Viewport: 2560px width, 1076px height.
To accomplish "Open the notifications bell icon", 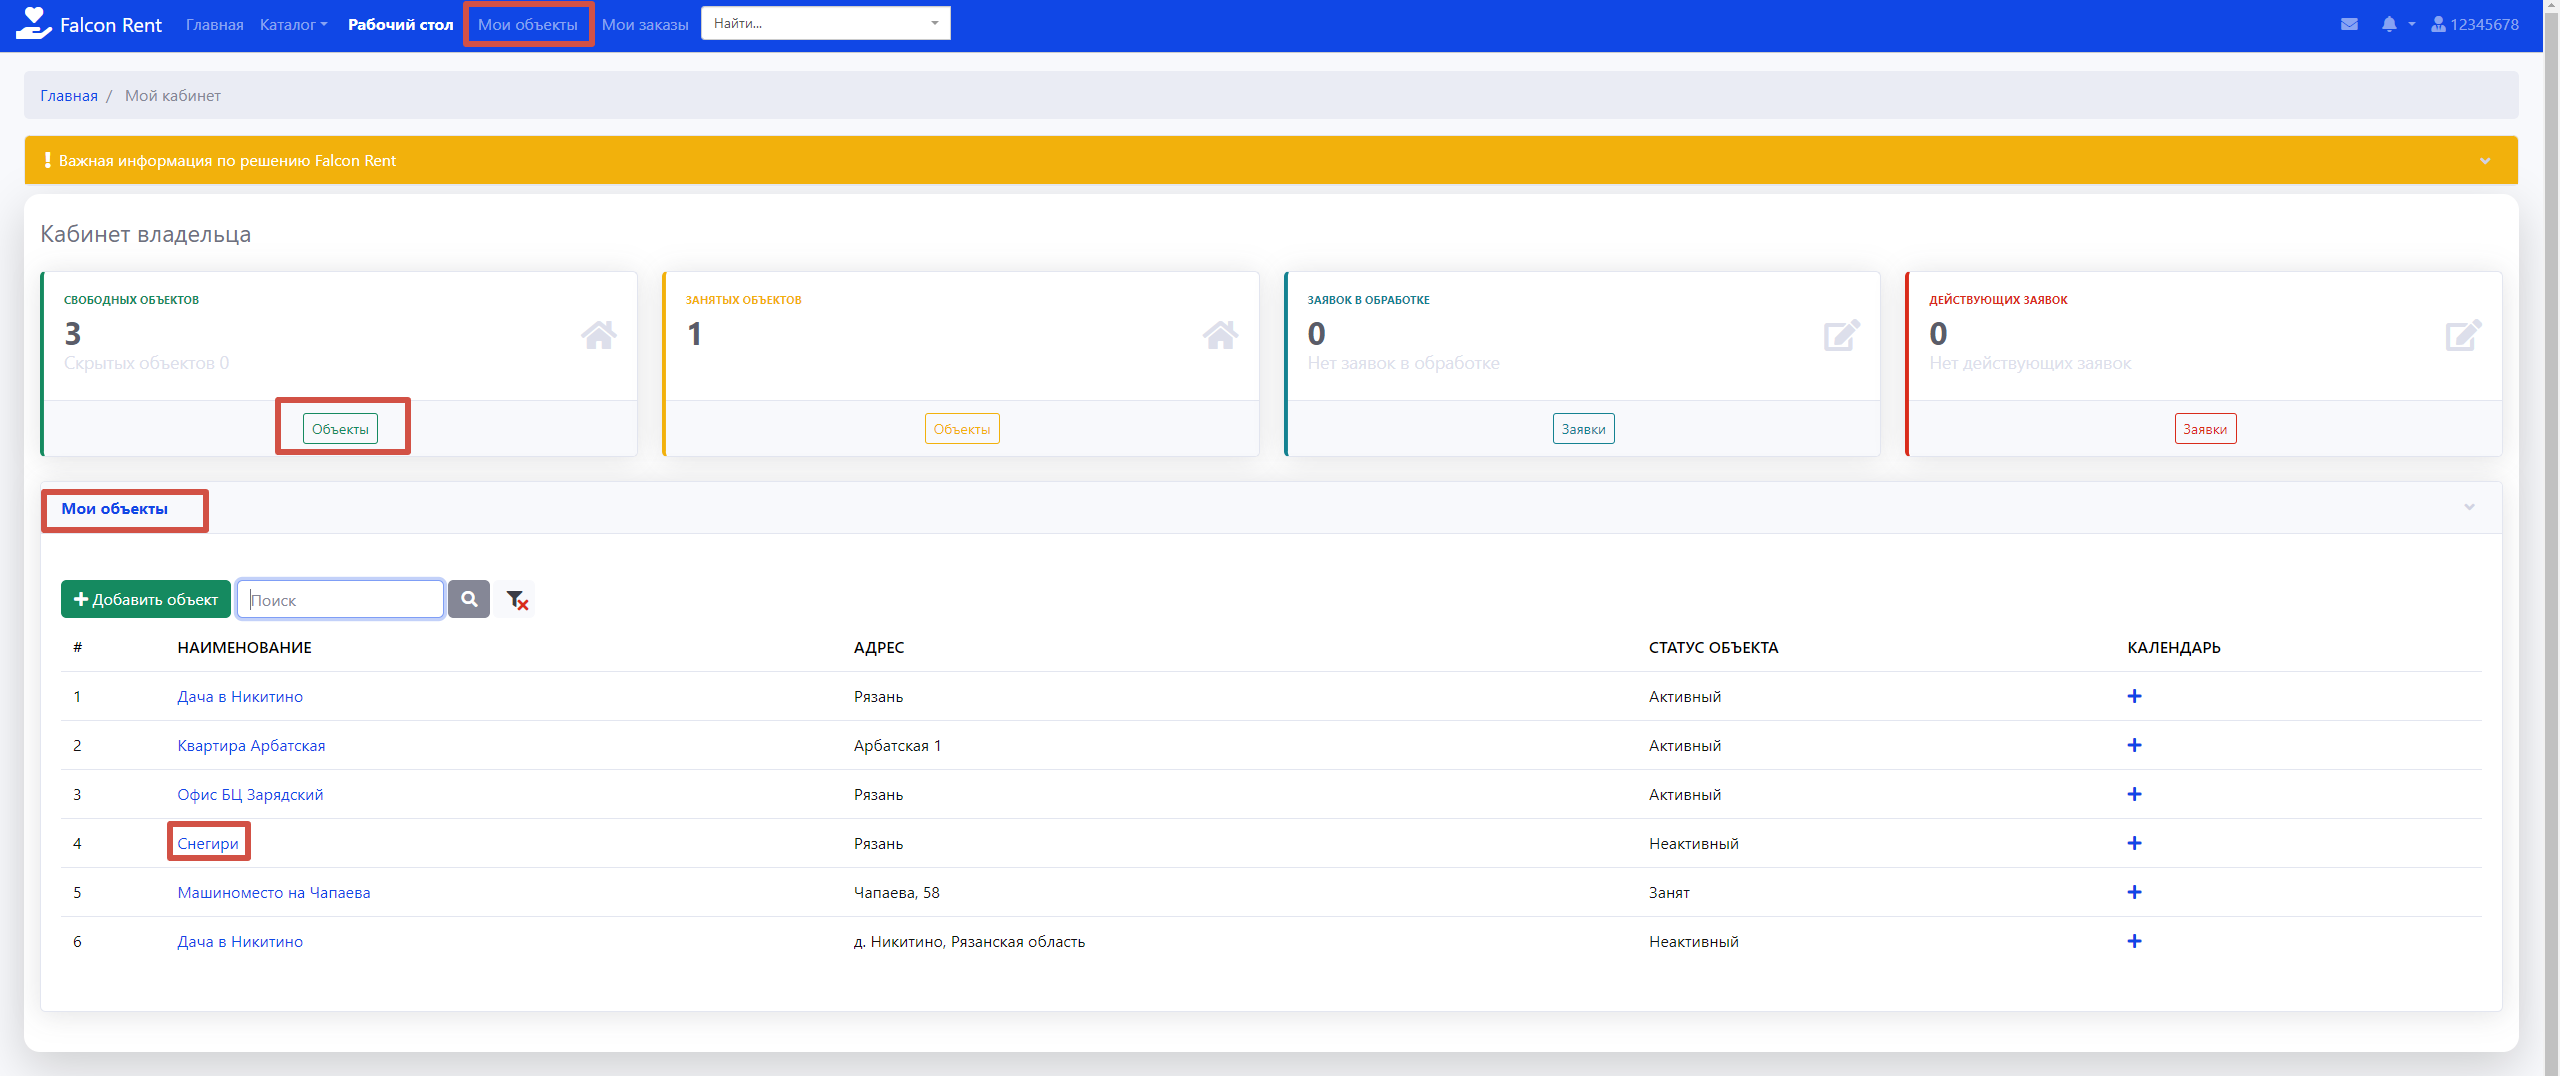I will (x=2389, y=24).
